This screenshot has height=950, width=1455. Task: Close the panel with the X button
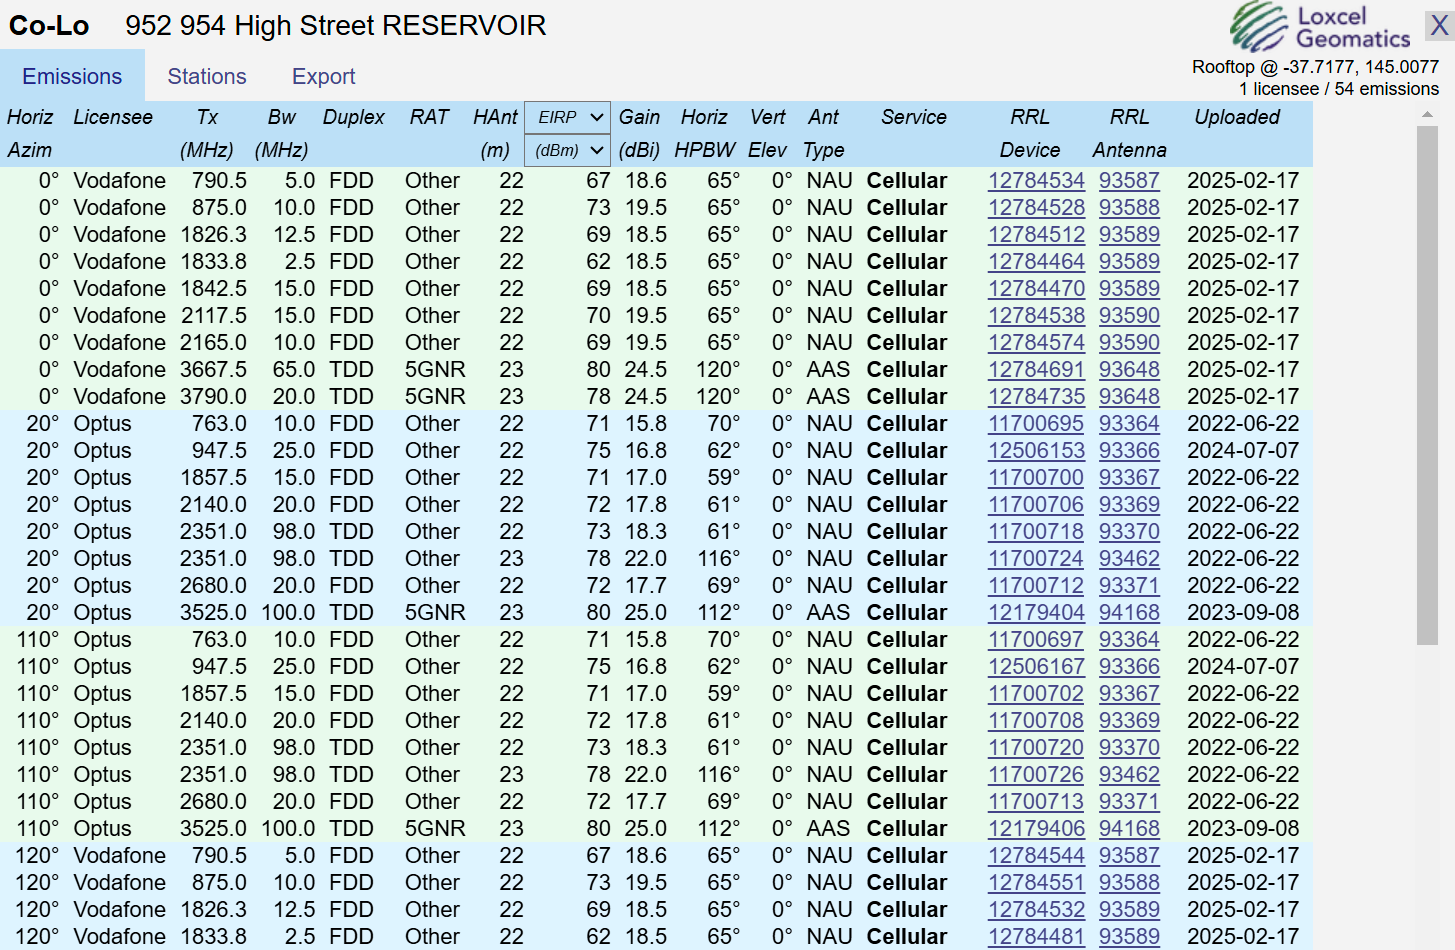(1439, 25)
